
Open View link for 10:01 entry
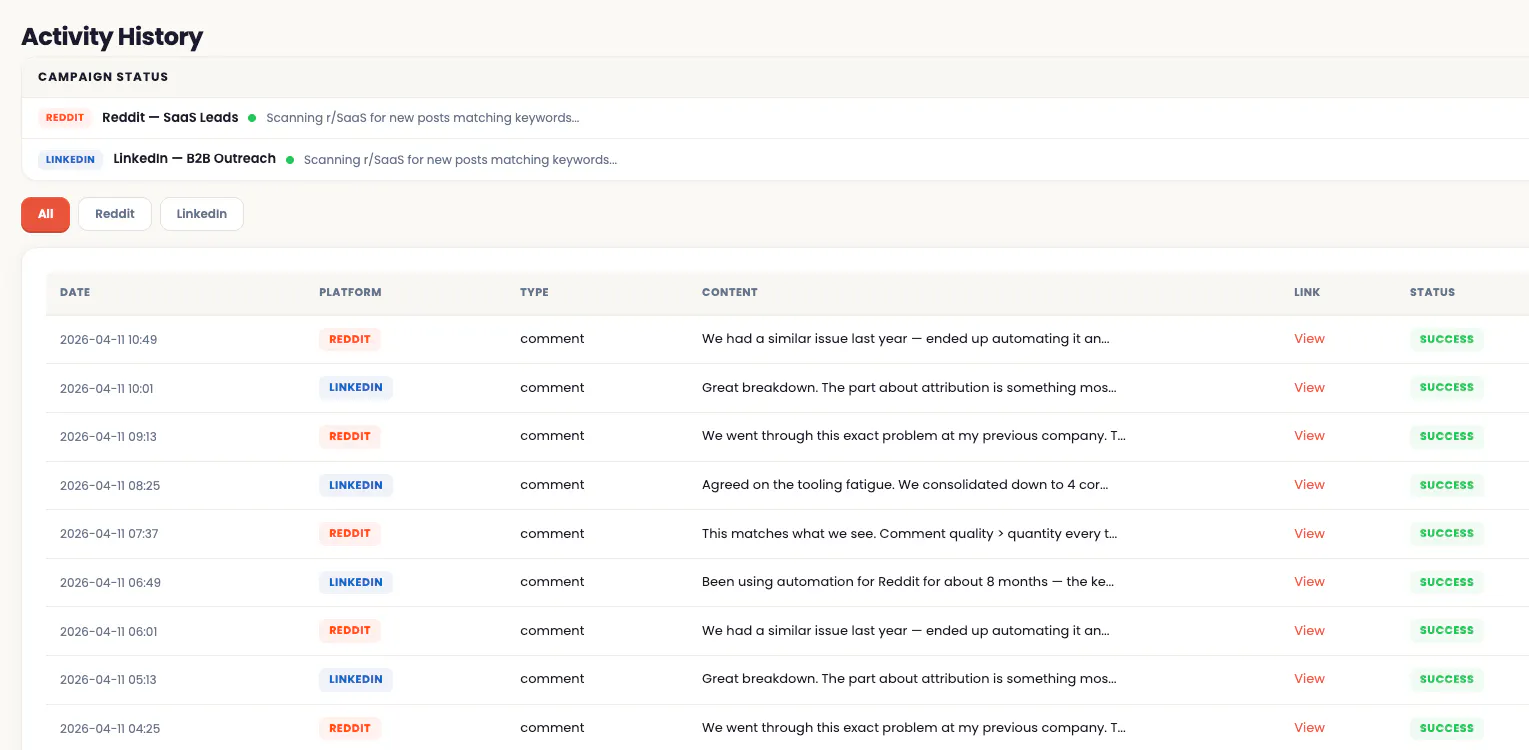(x=1309, y=388)
